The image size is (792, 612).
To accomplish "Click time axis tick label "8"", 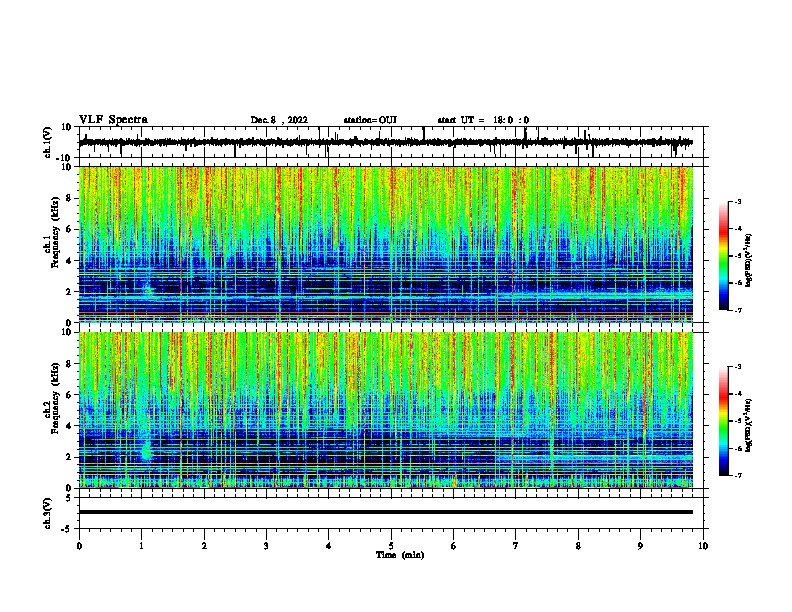I will [578, 546].
